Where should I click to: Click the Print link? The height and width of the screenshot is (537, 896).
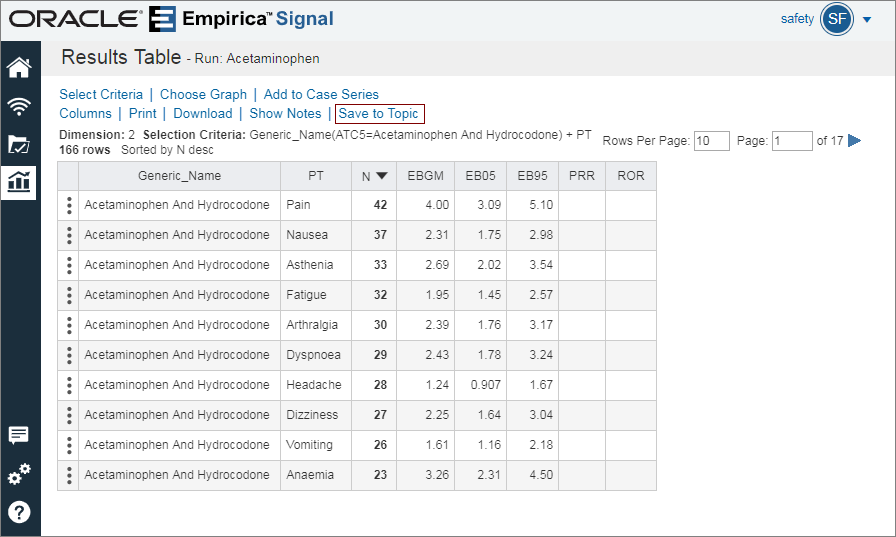coord(143,113)
